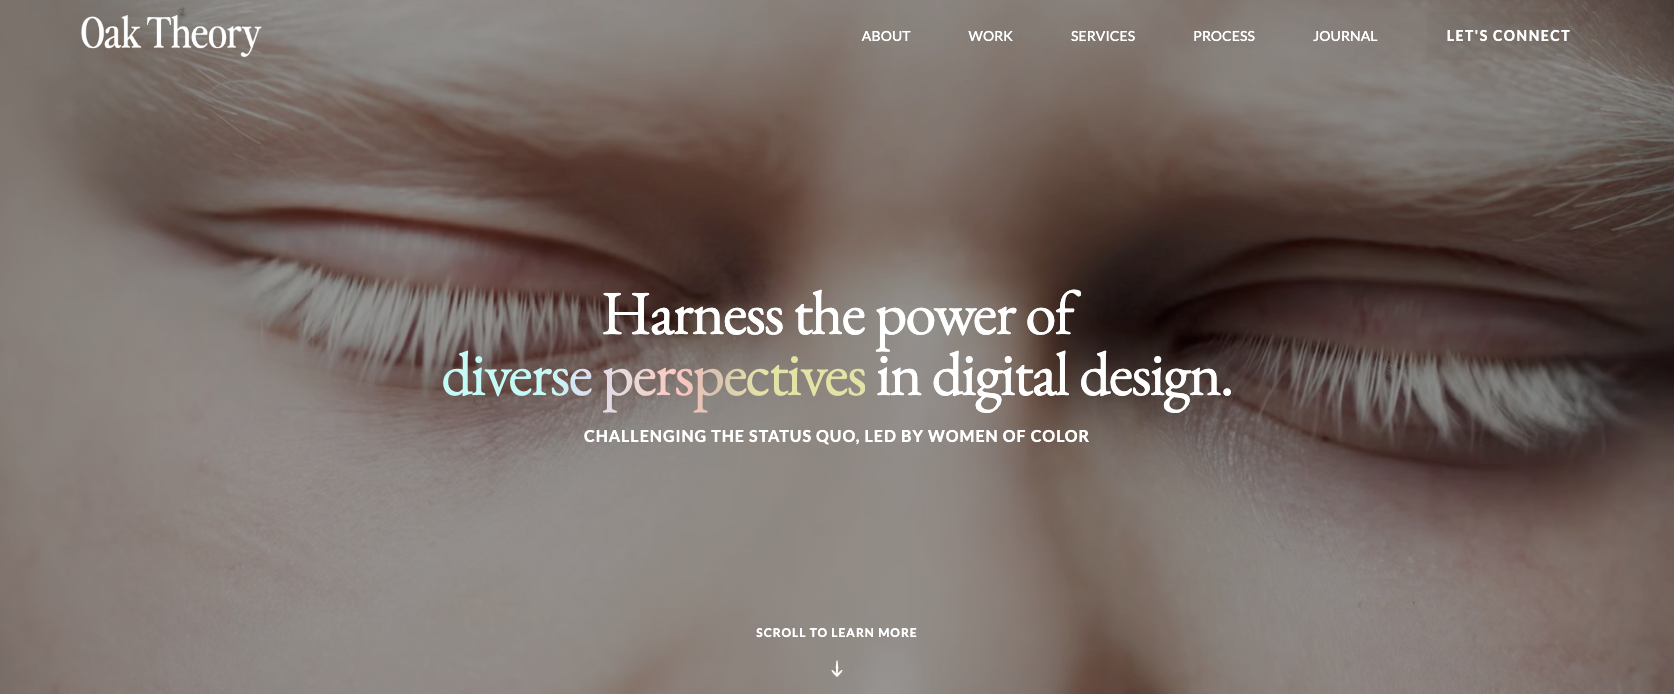Screen dimensions: 1674x694
Task: Click the Oak Theory logo
Action: click(x=171, y=35)
